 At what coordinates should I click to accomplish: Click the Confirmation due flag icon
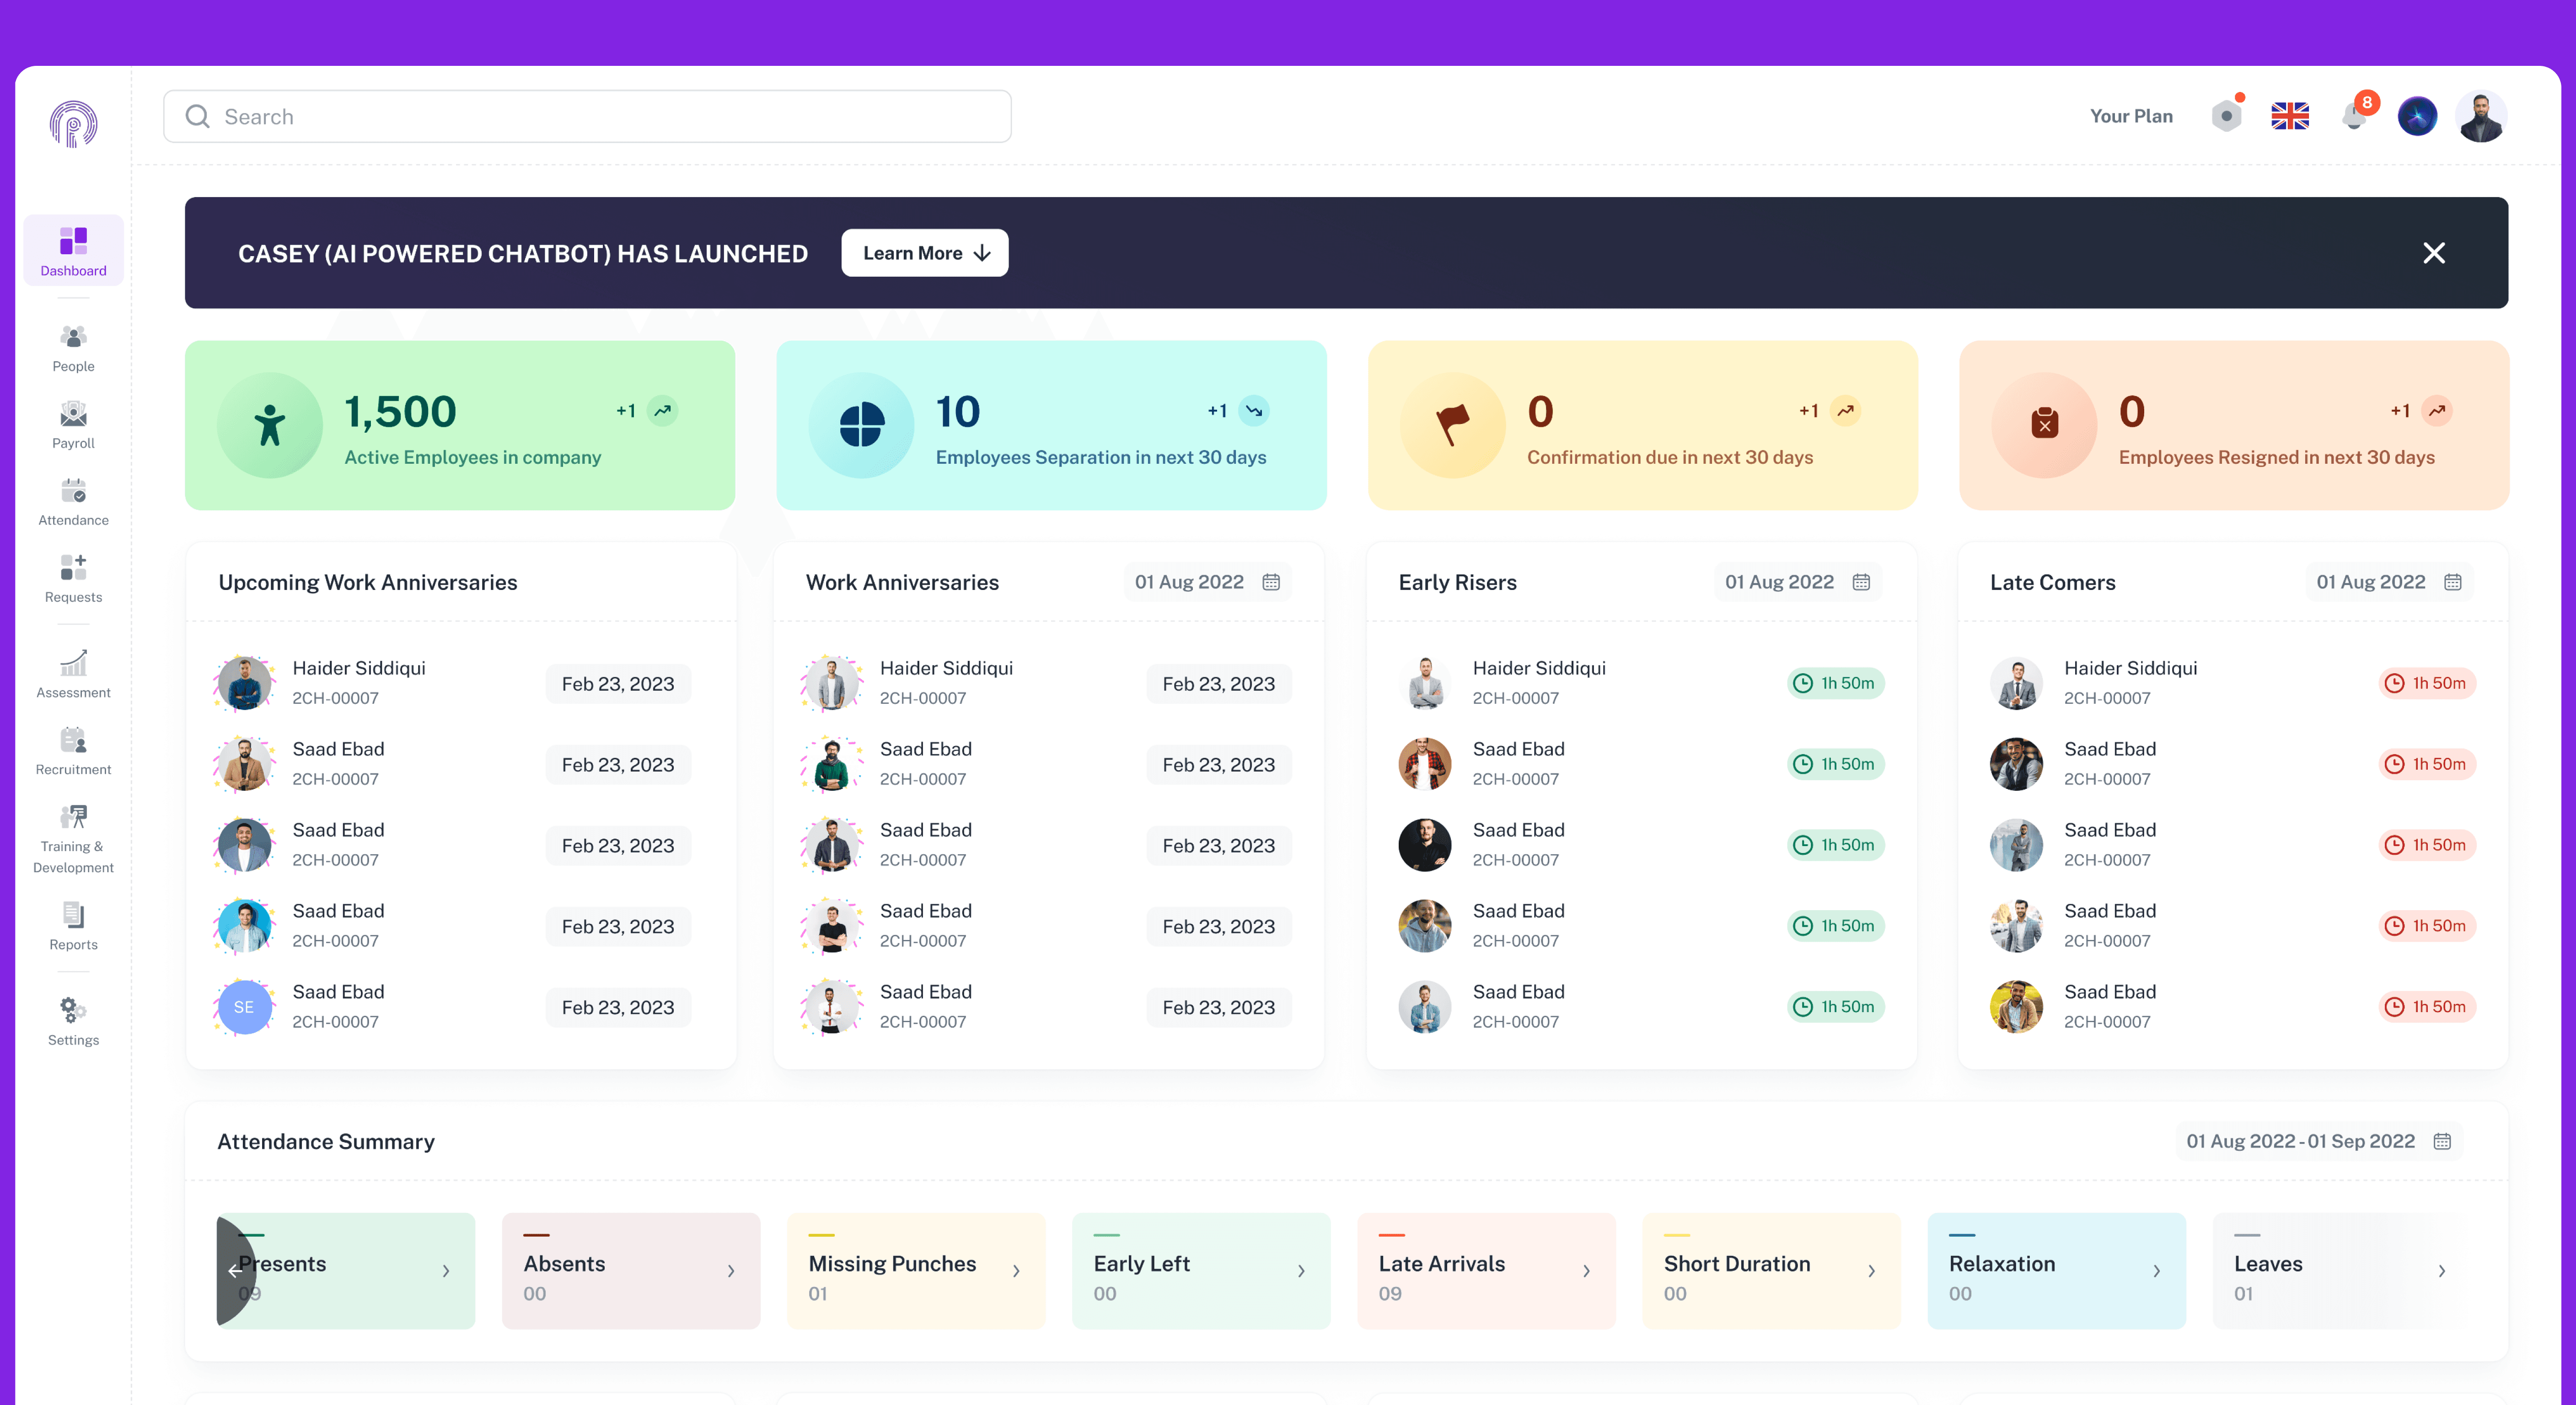[x=1452, y=425]
